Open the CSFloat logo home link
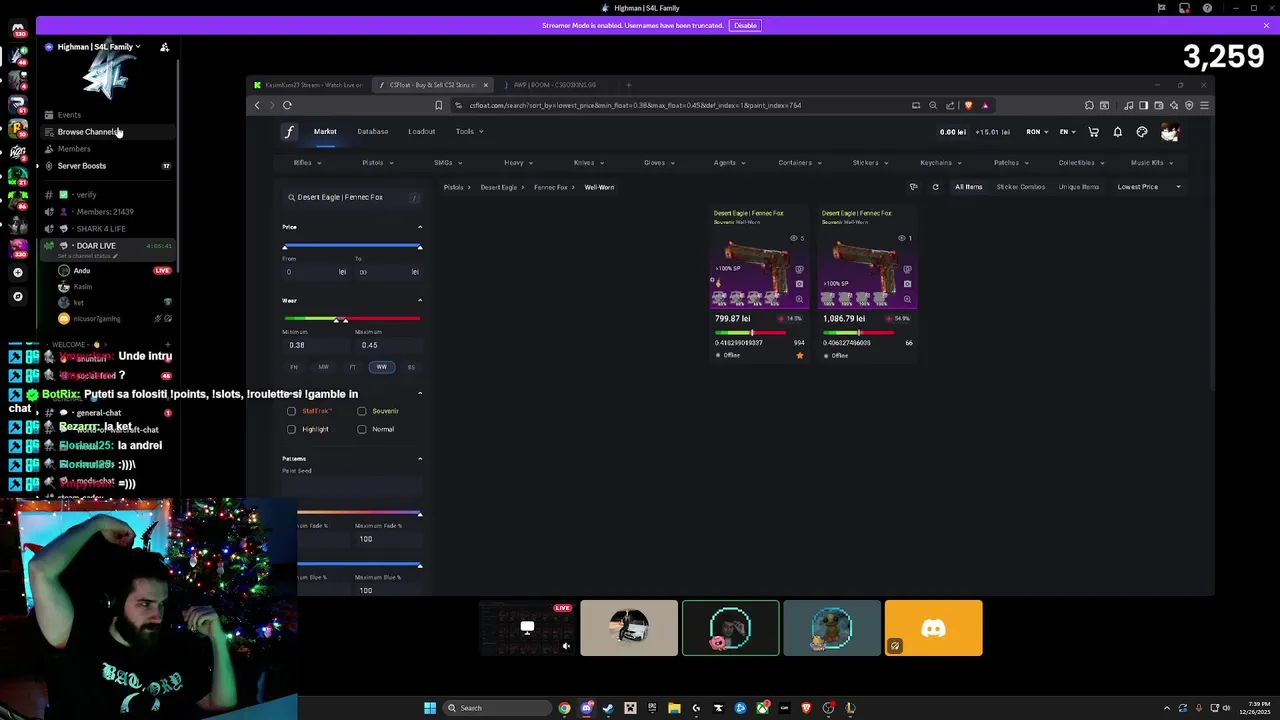 click(289, 132)
